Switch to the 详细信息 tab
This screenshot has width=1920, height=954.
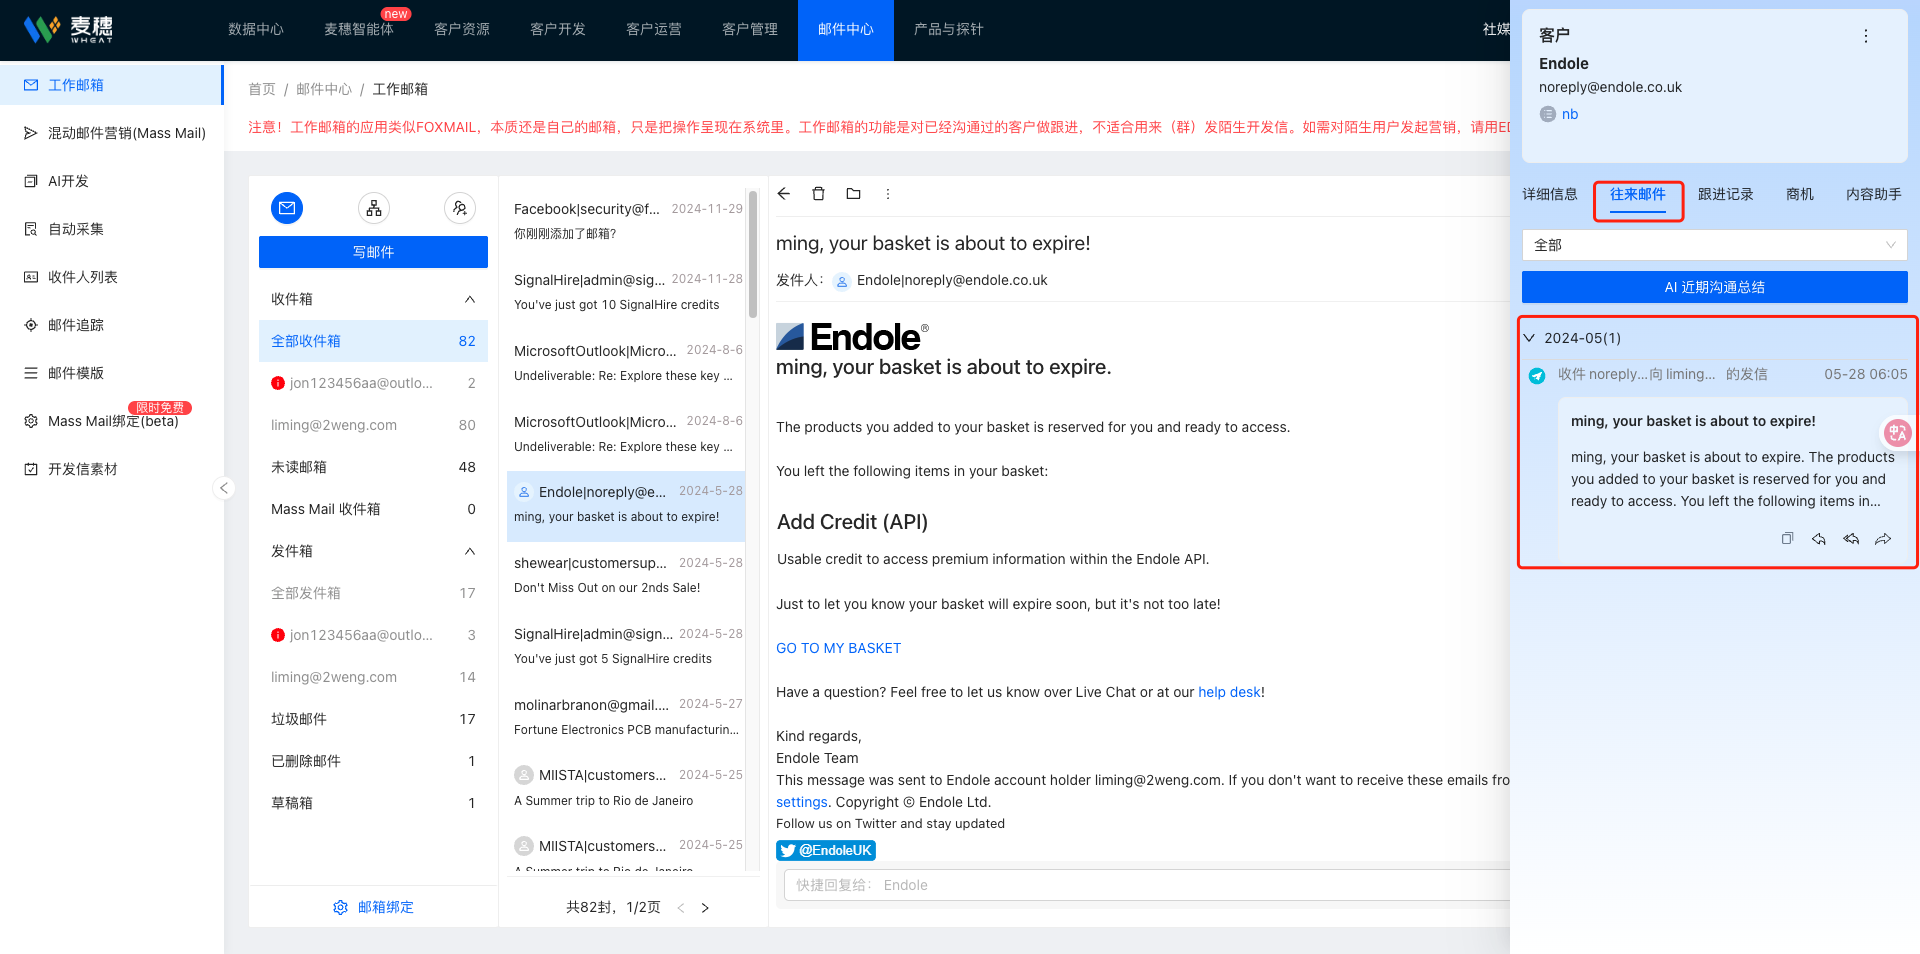1550,194
